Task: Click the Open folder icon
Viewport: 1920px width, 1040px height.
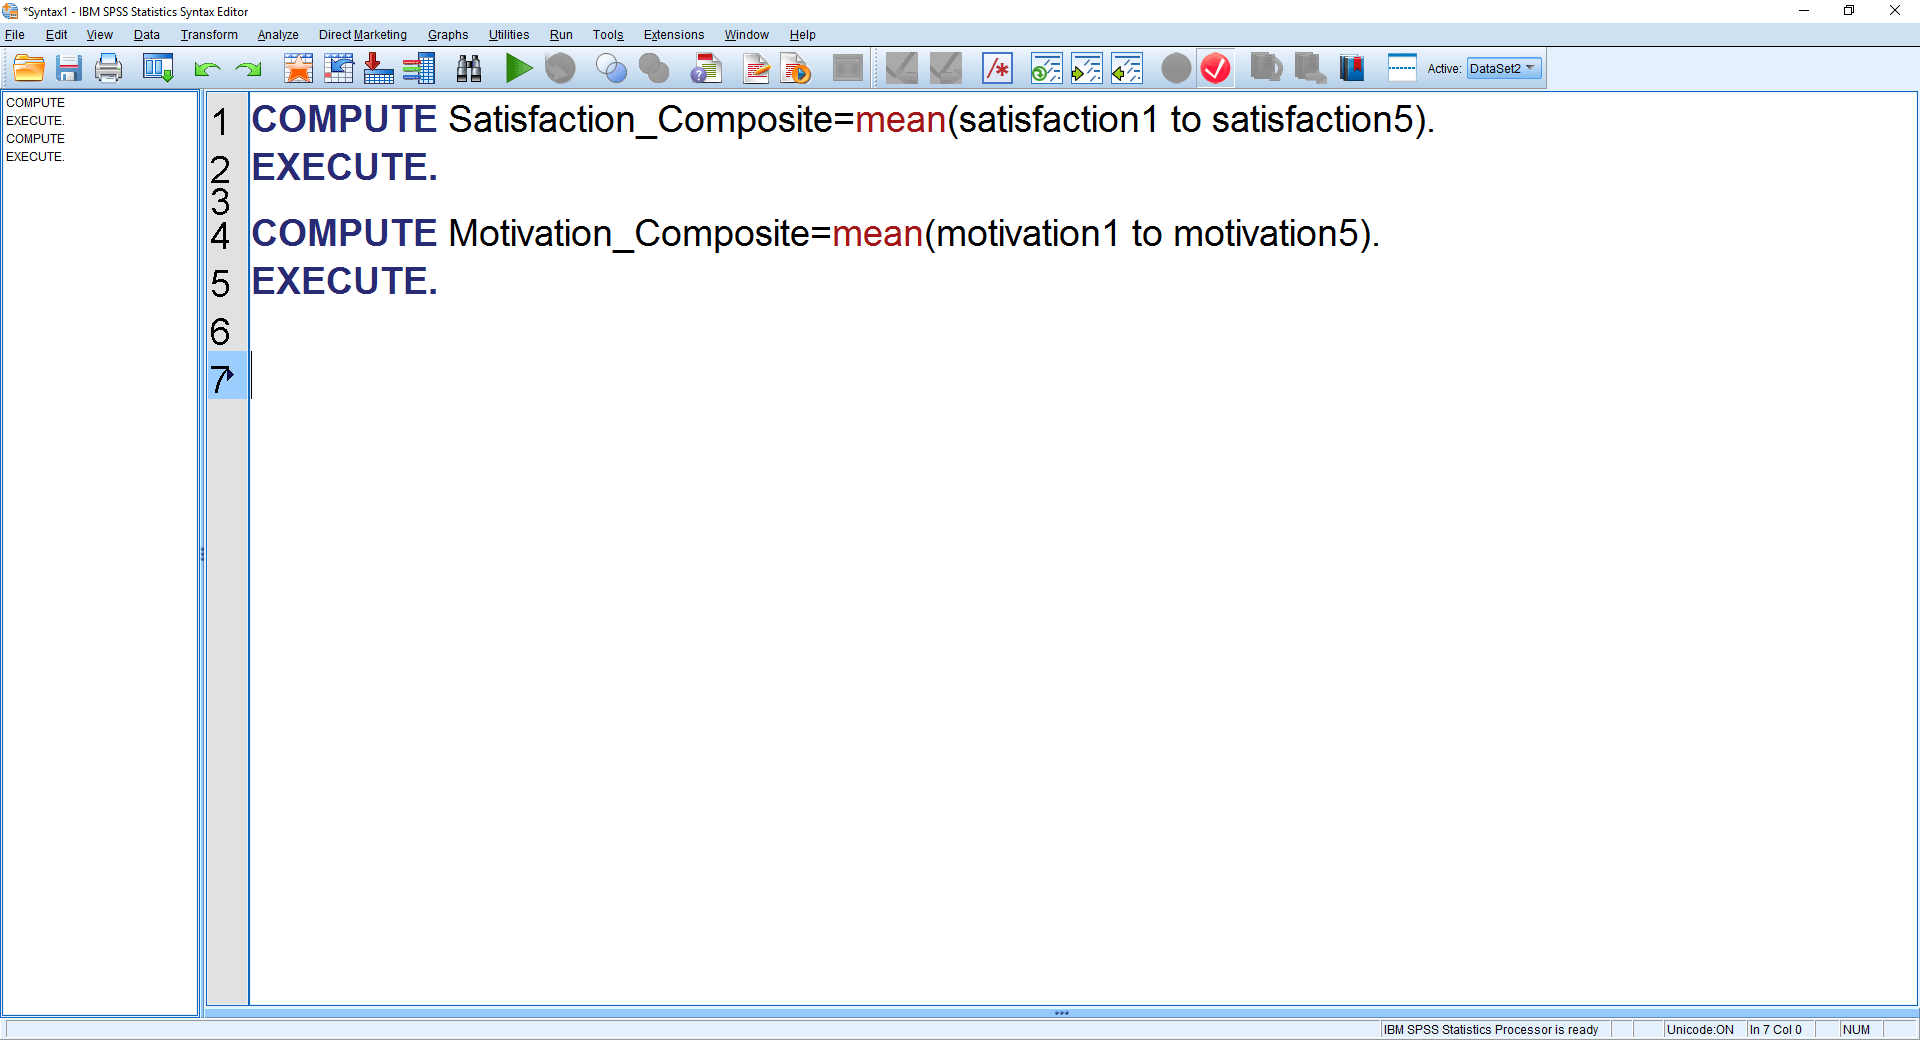Action: [29, 68]
